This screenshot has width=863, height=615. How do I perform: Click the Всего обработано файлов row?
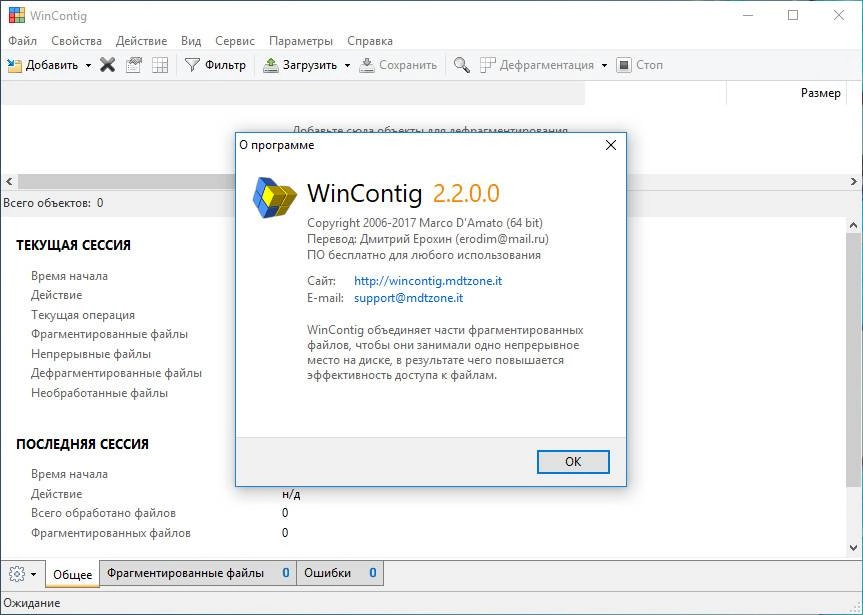pos(103,513)
